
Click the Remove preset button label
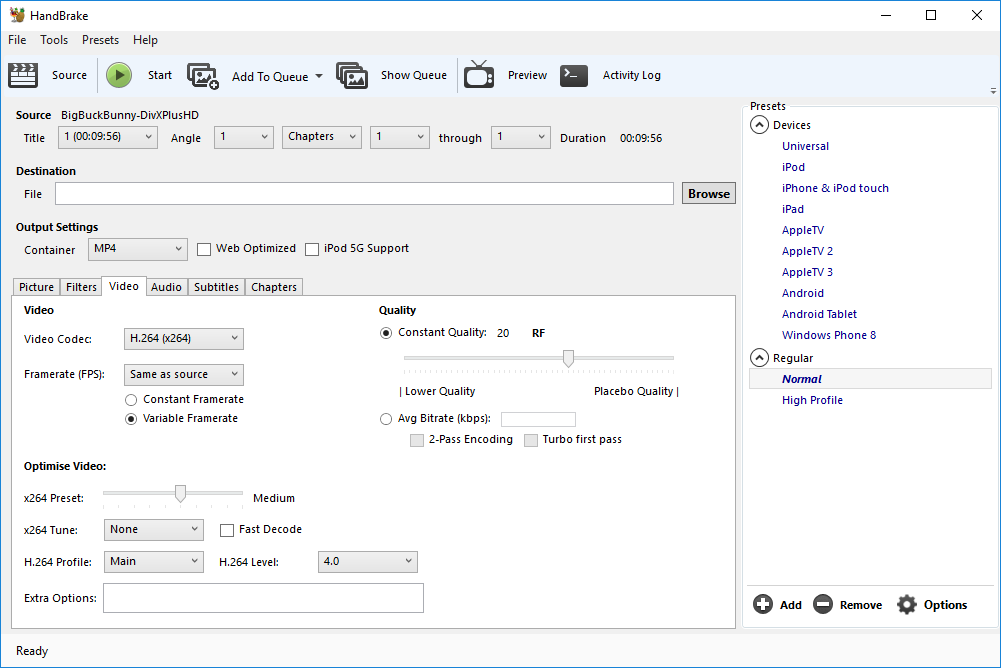pyautogui.click(x=861, y=605)
